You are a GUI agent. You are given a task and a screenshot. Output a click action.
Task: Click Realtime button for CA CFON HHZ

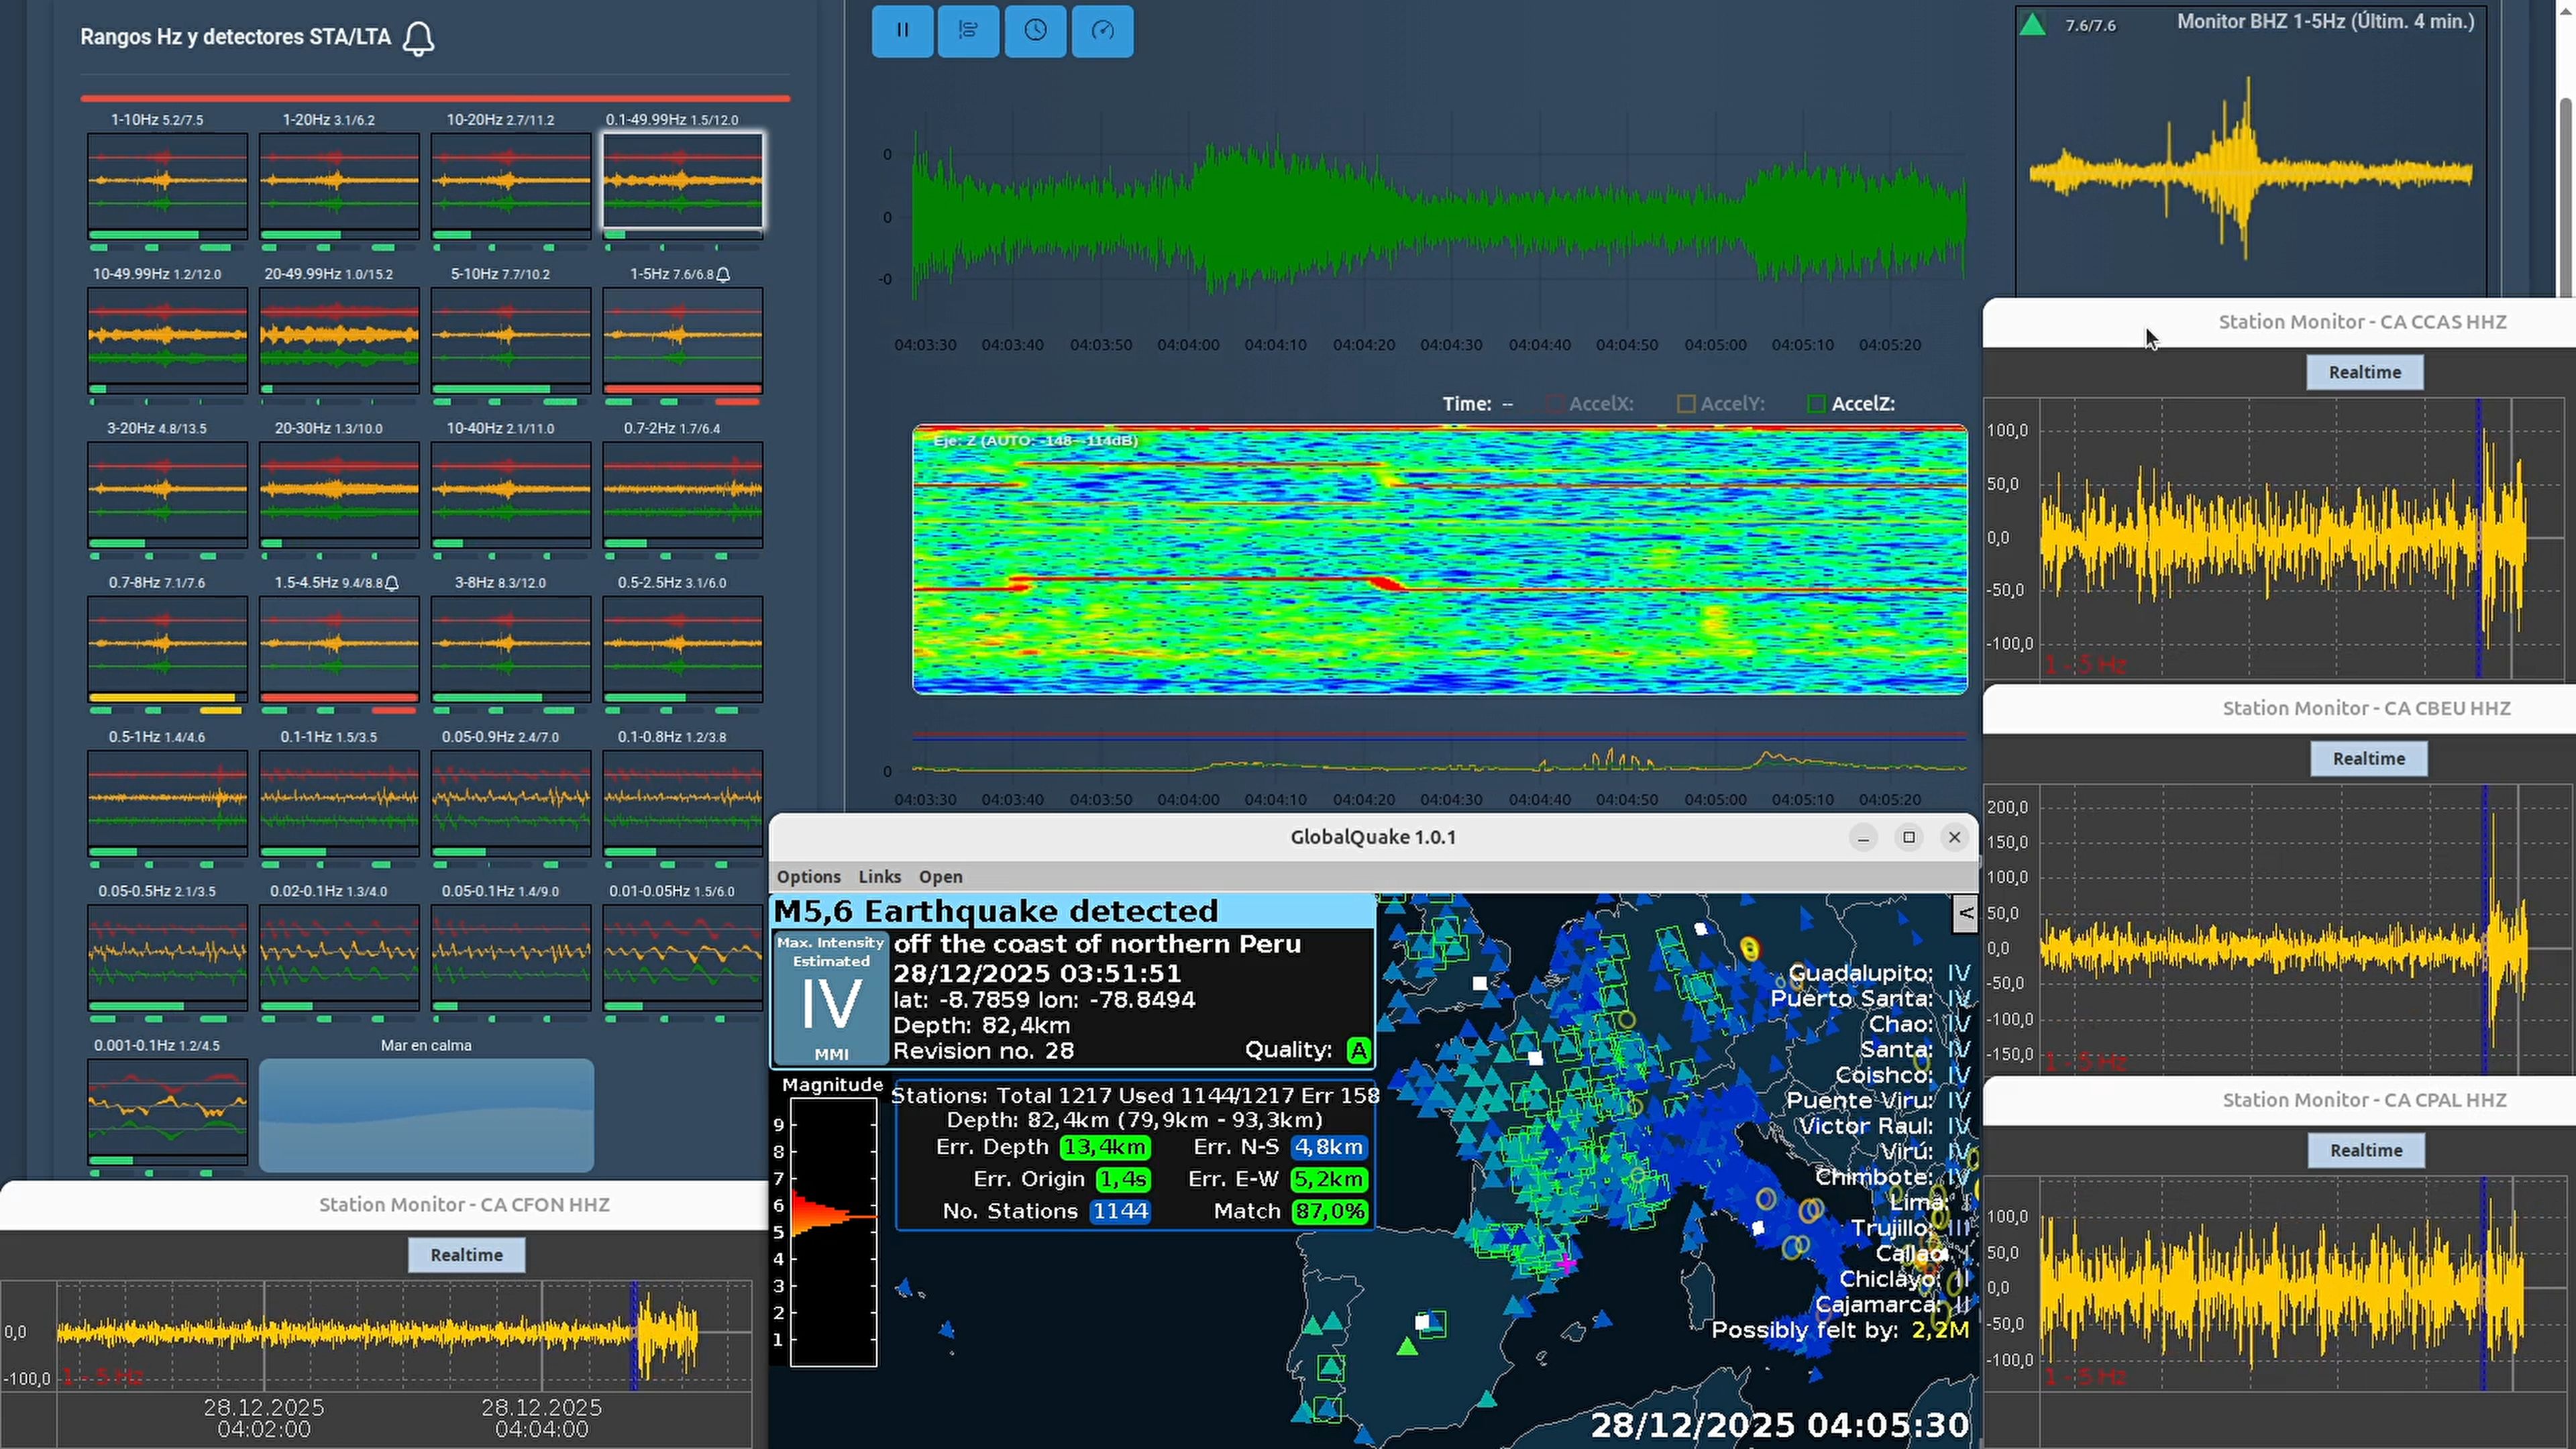coord(466,1254)
